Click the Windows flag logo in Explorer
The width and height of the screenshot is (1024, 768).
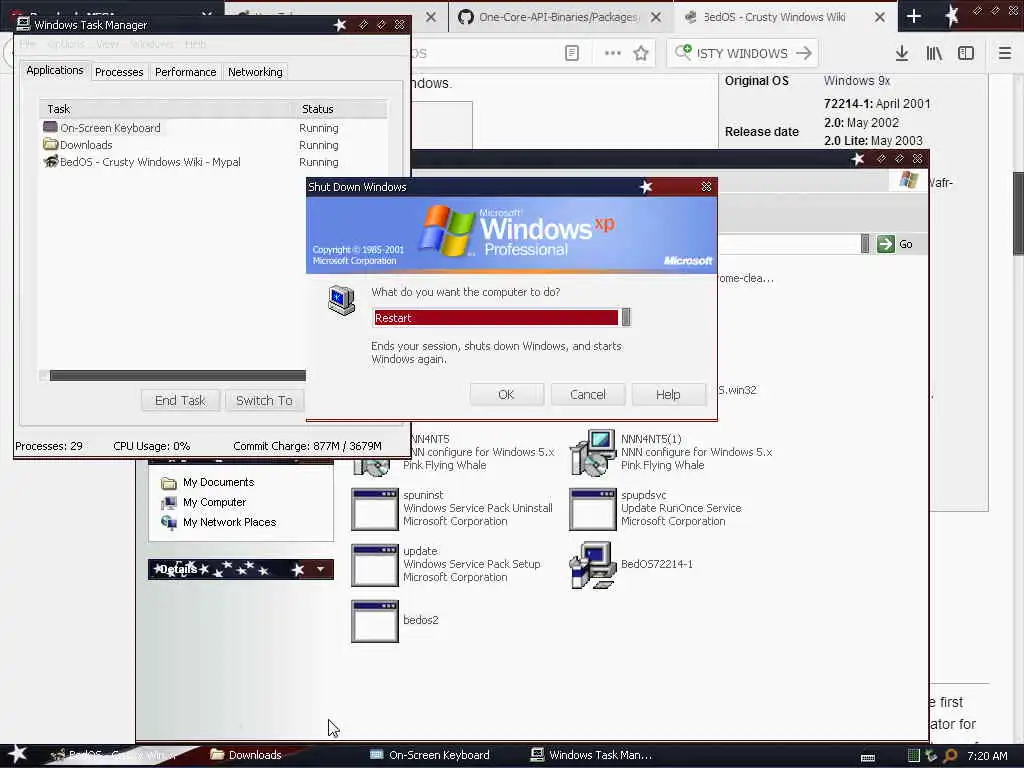click(908, 180)
